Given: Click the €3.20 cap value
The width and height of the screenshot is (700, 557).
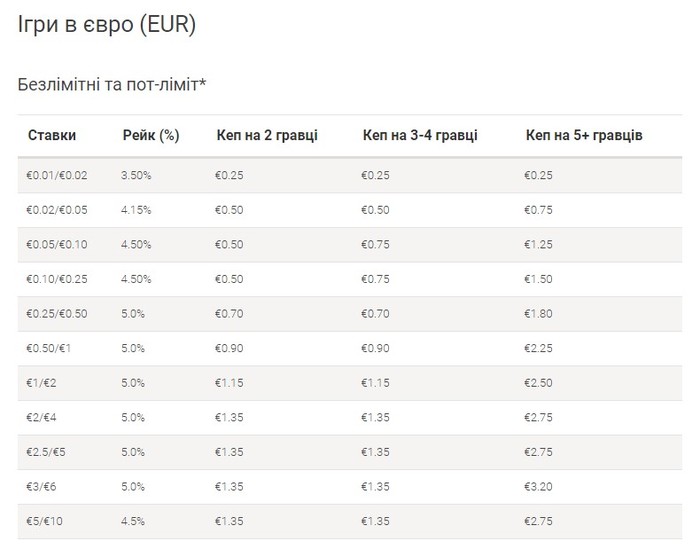Looking at the screenshot, I should click(x=538, y=487).
